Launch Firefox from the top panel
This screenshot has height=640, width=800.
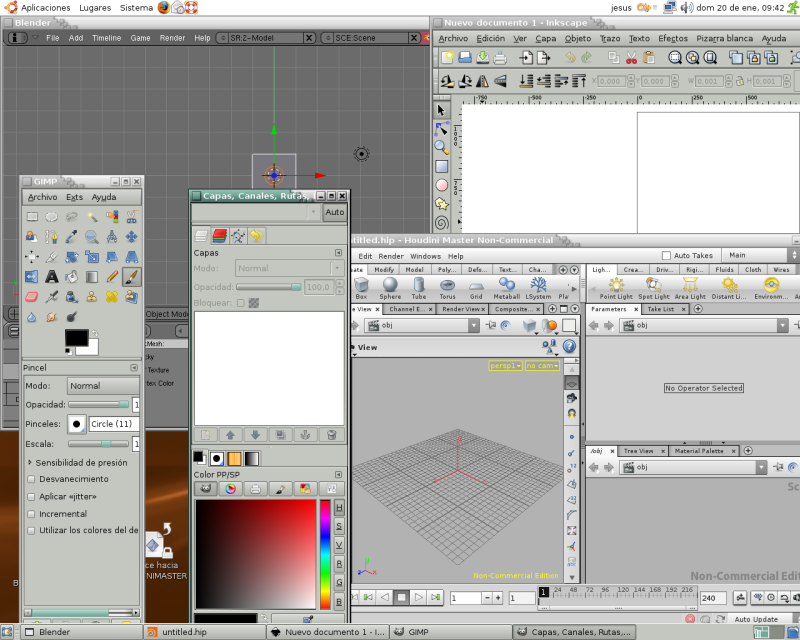point(164,7)
